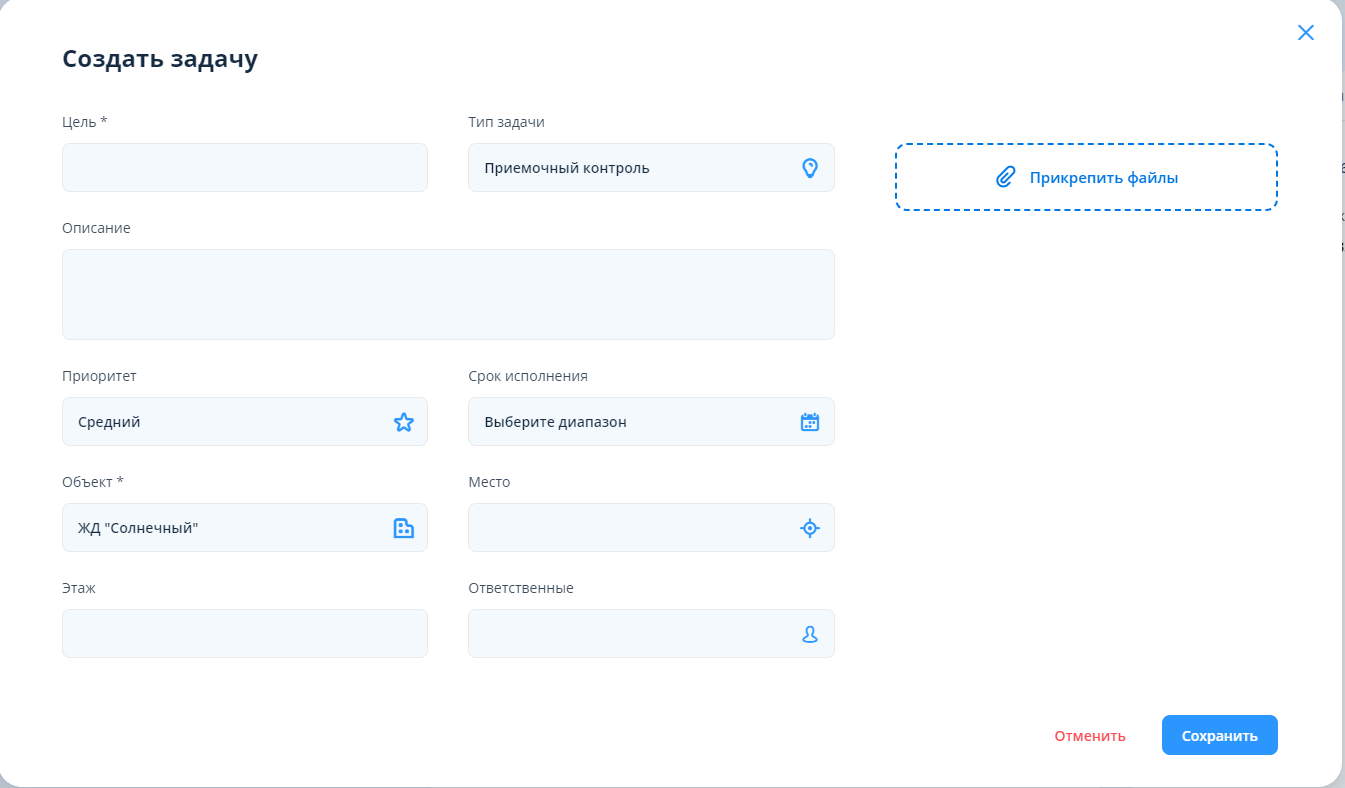Open the empty Место selector field
This screenshot has height=788, width=1345.
[x=630, y=528]
